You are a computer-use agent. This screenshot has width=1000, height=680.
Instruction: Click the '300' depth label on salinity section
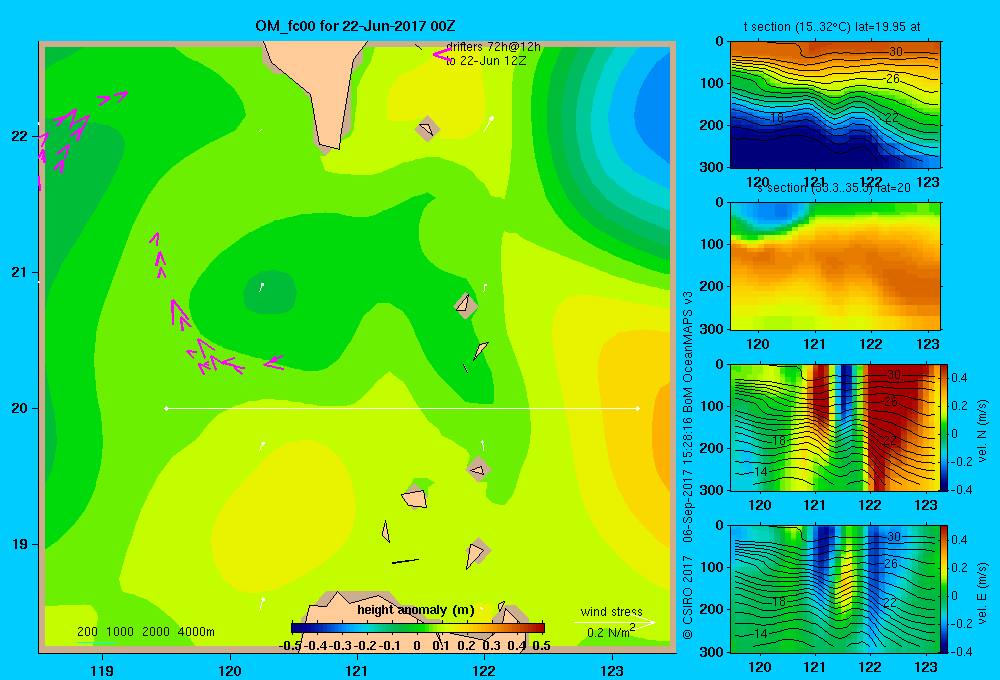point(712,329)
